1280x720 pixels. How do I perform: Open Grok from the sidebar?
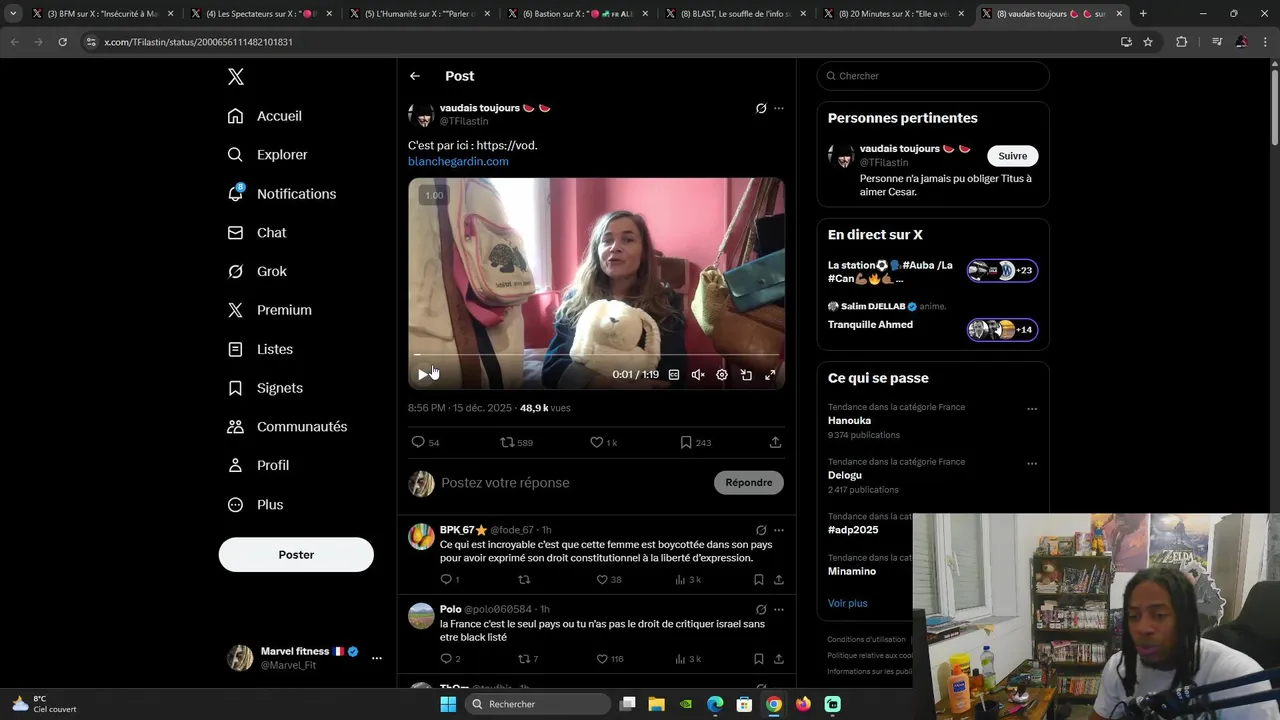[x=257, y=271]
